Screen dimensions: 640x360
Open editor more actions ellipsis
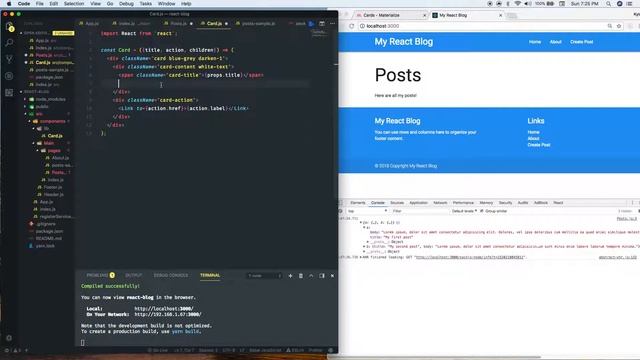tap(332, 24)
